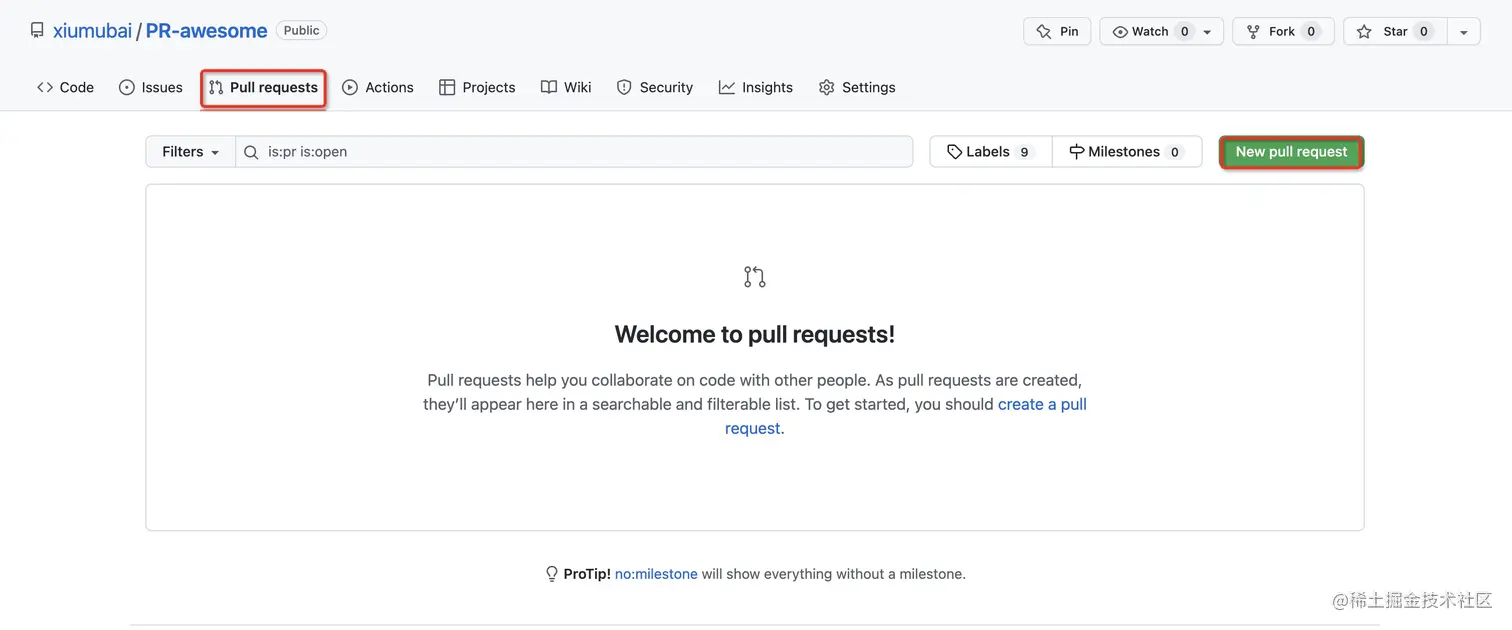View the Insights tab

[756, 87]
